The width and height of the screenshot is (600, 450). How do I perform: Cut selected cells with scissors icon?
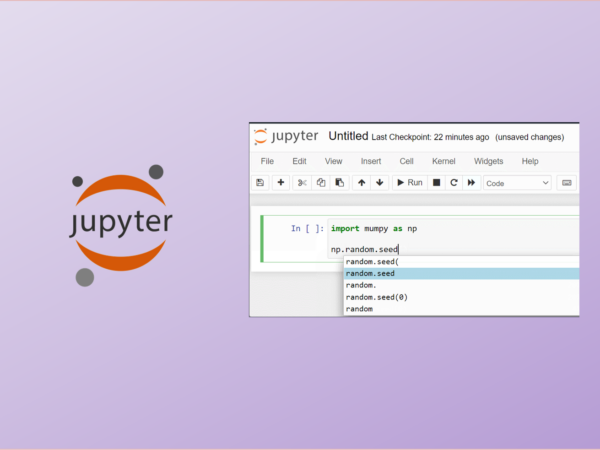301,183
